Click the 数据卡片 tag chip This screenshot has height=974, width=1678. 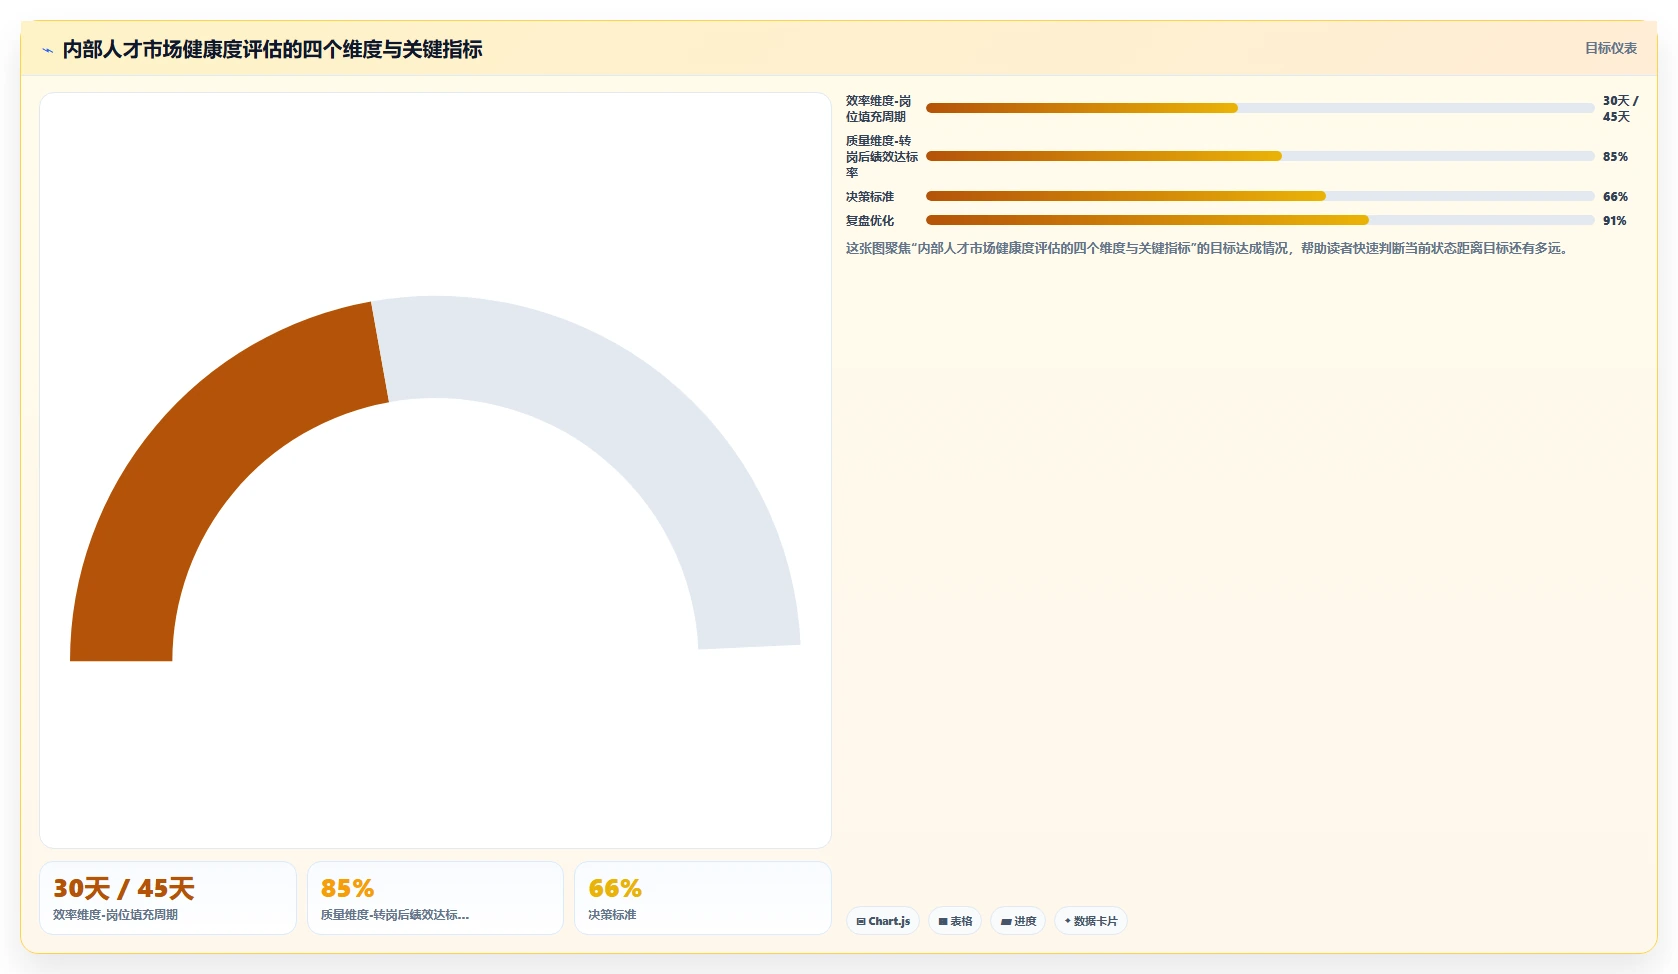[1091, 921]
